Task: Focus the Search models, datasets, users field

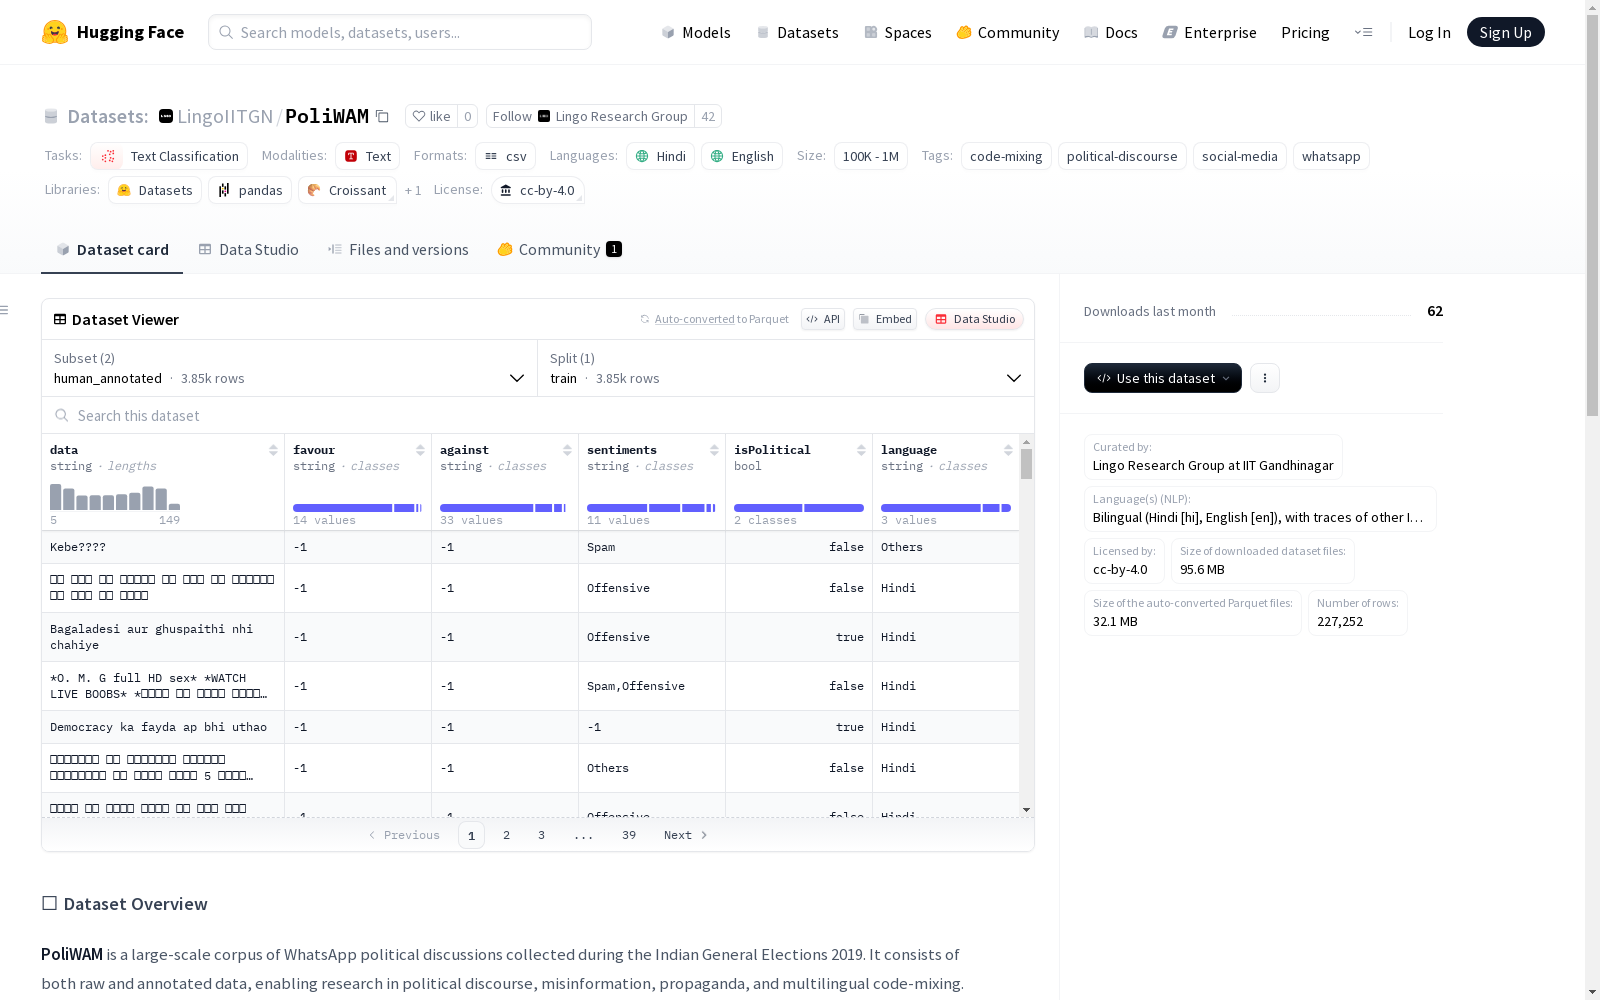Action: [x=400, y=32]
